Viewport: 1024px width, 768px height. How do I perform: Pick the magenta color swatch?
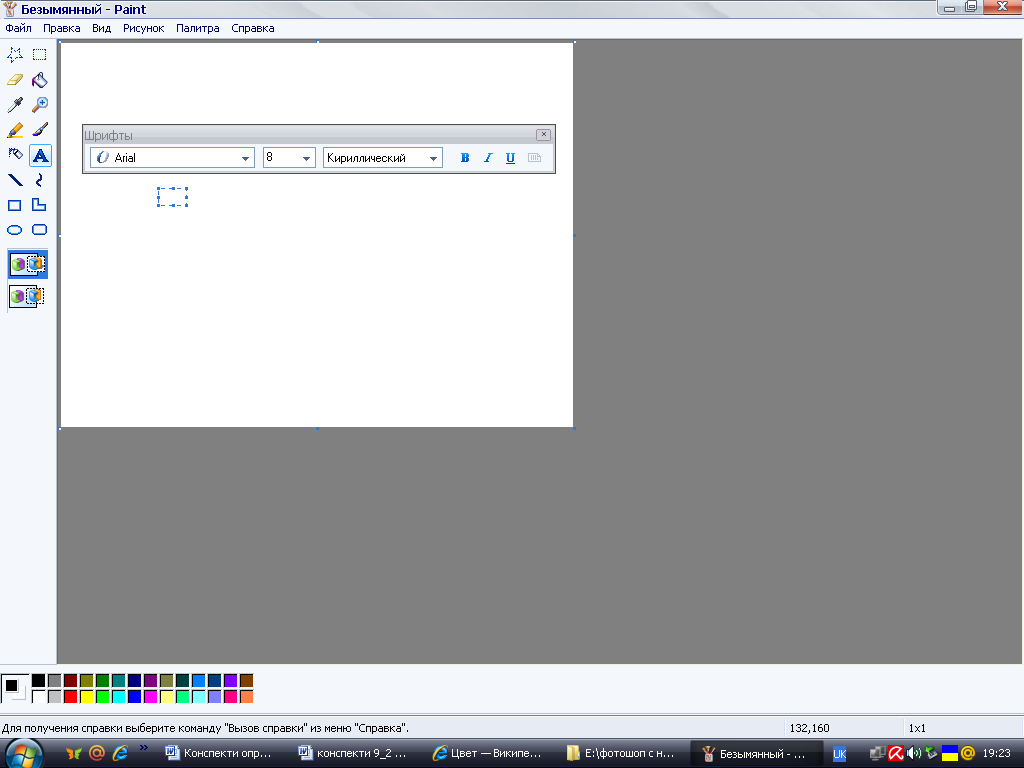coord(150,697)
